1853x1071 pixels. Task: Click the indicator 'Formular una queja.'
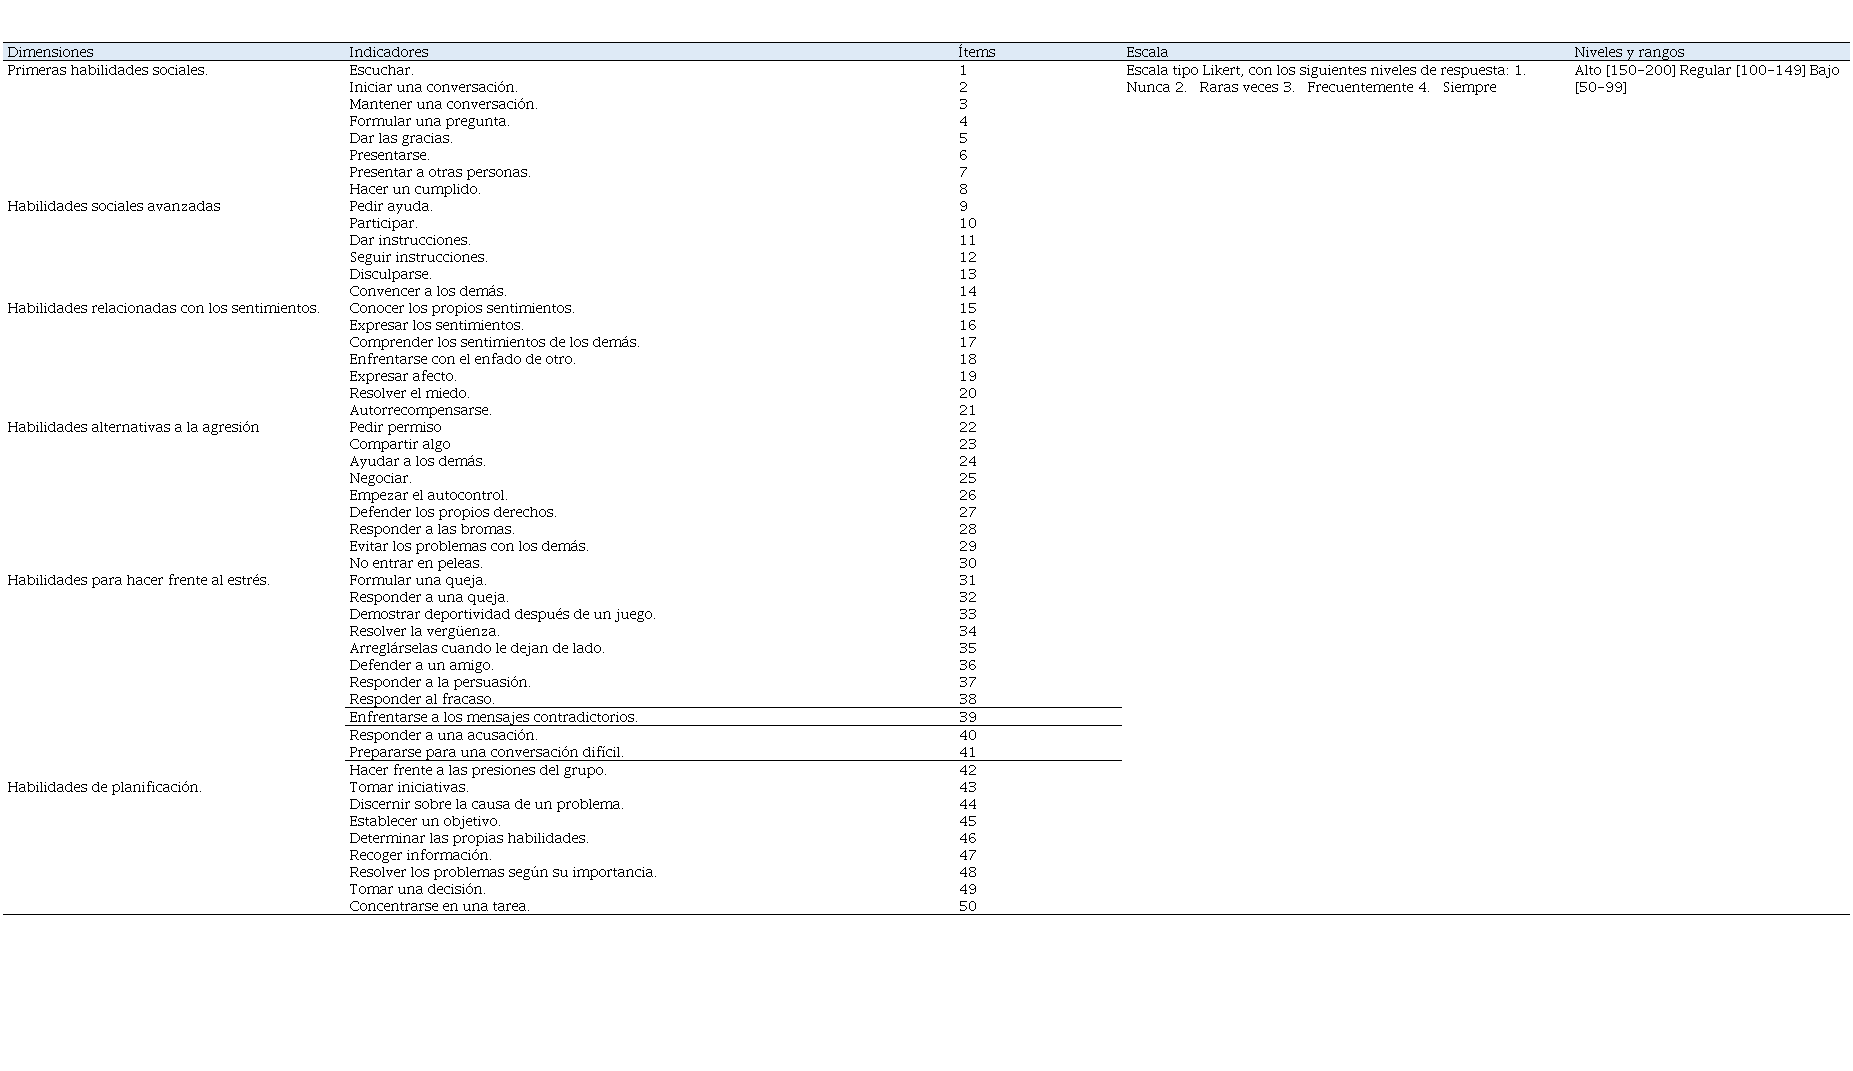coord(418,580)
